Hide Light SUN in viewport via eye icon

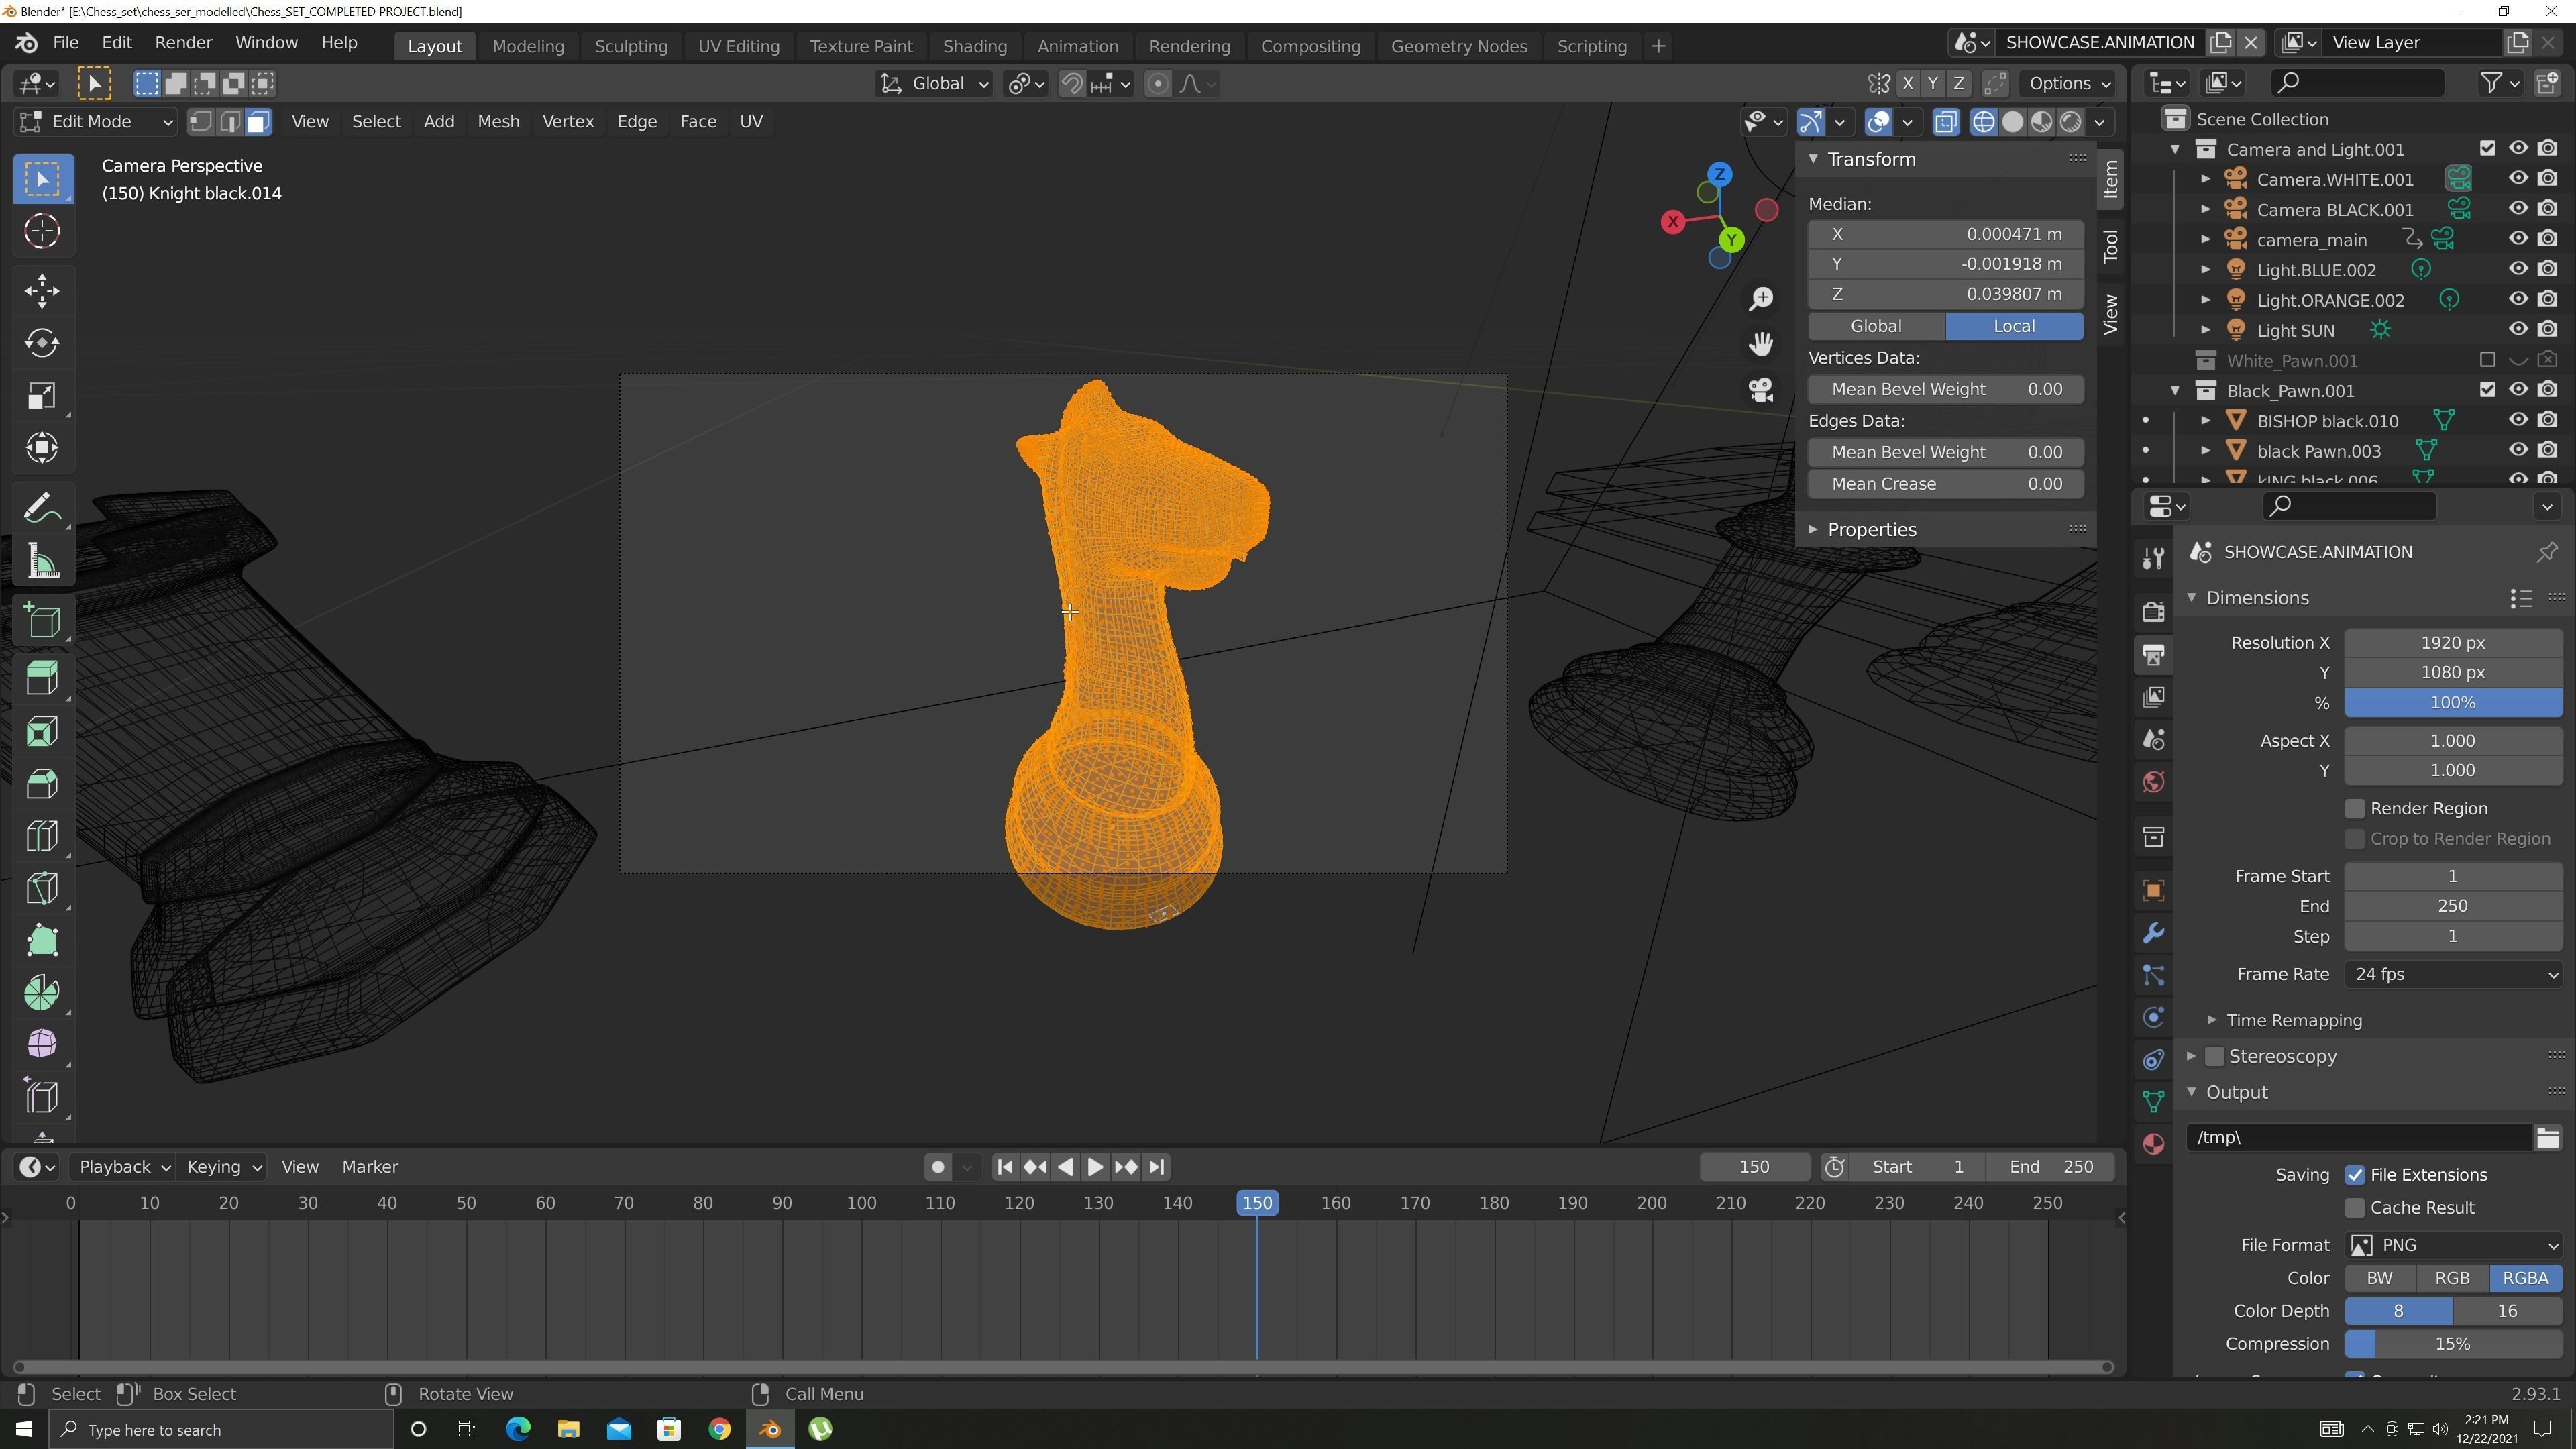(2518, 330)
